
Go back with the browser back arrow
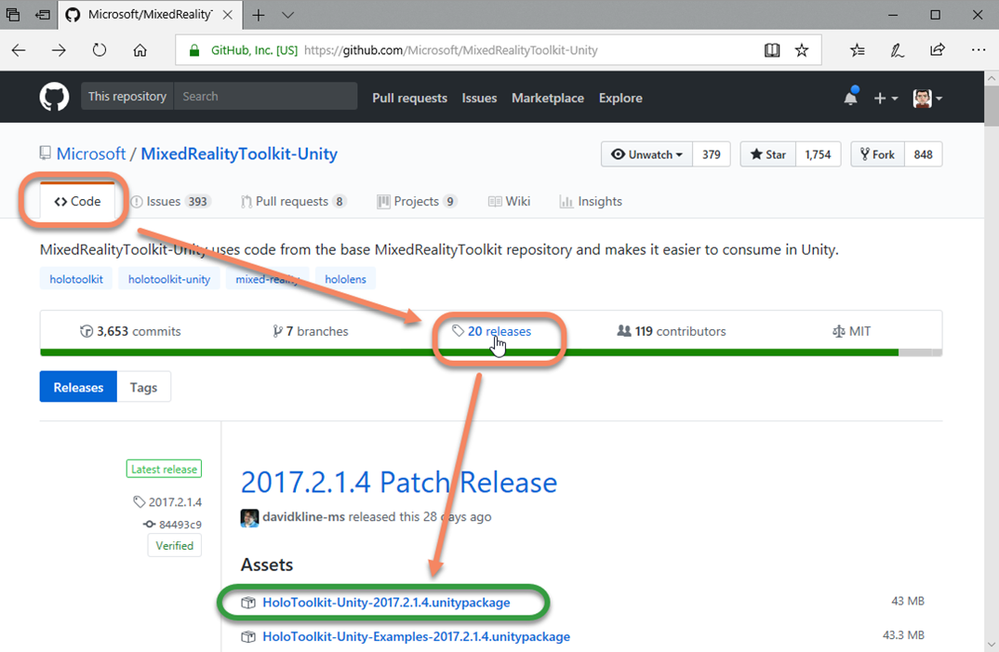coord(19,50)
